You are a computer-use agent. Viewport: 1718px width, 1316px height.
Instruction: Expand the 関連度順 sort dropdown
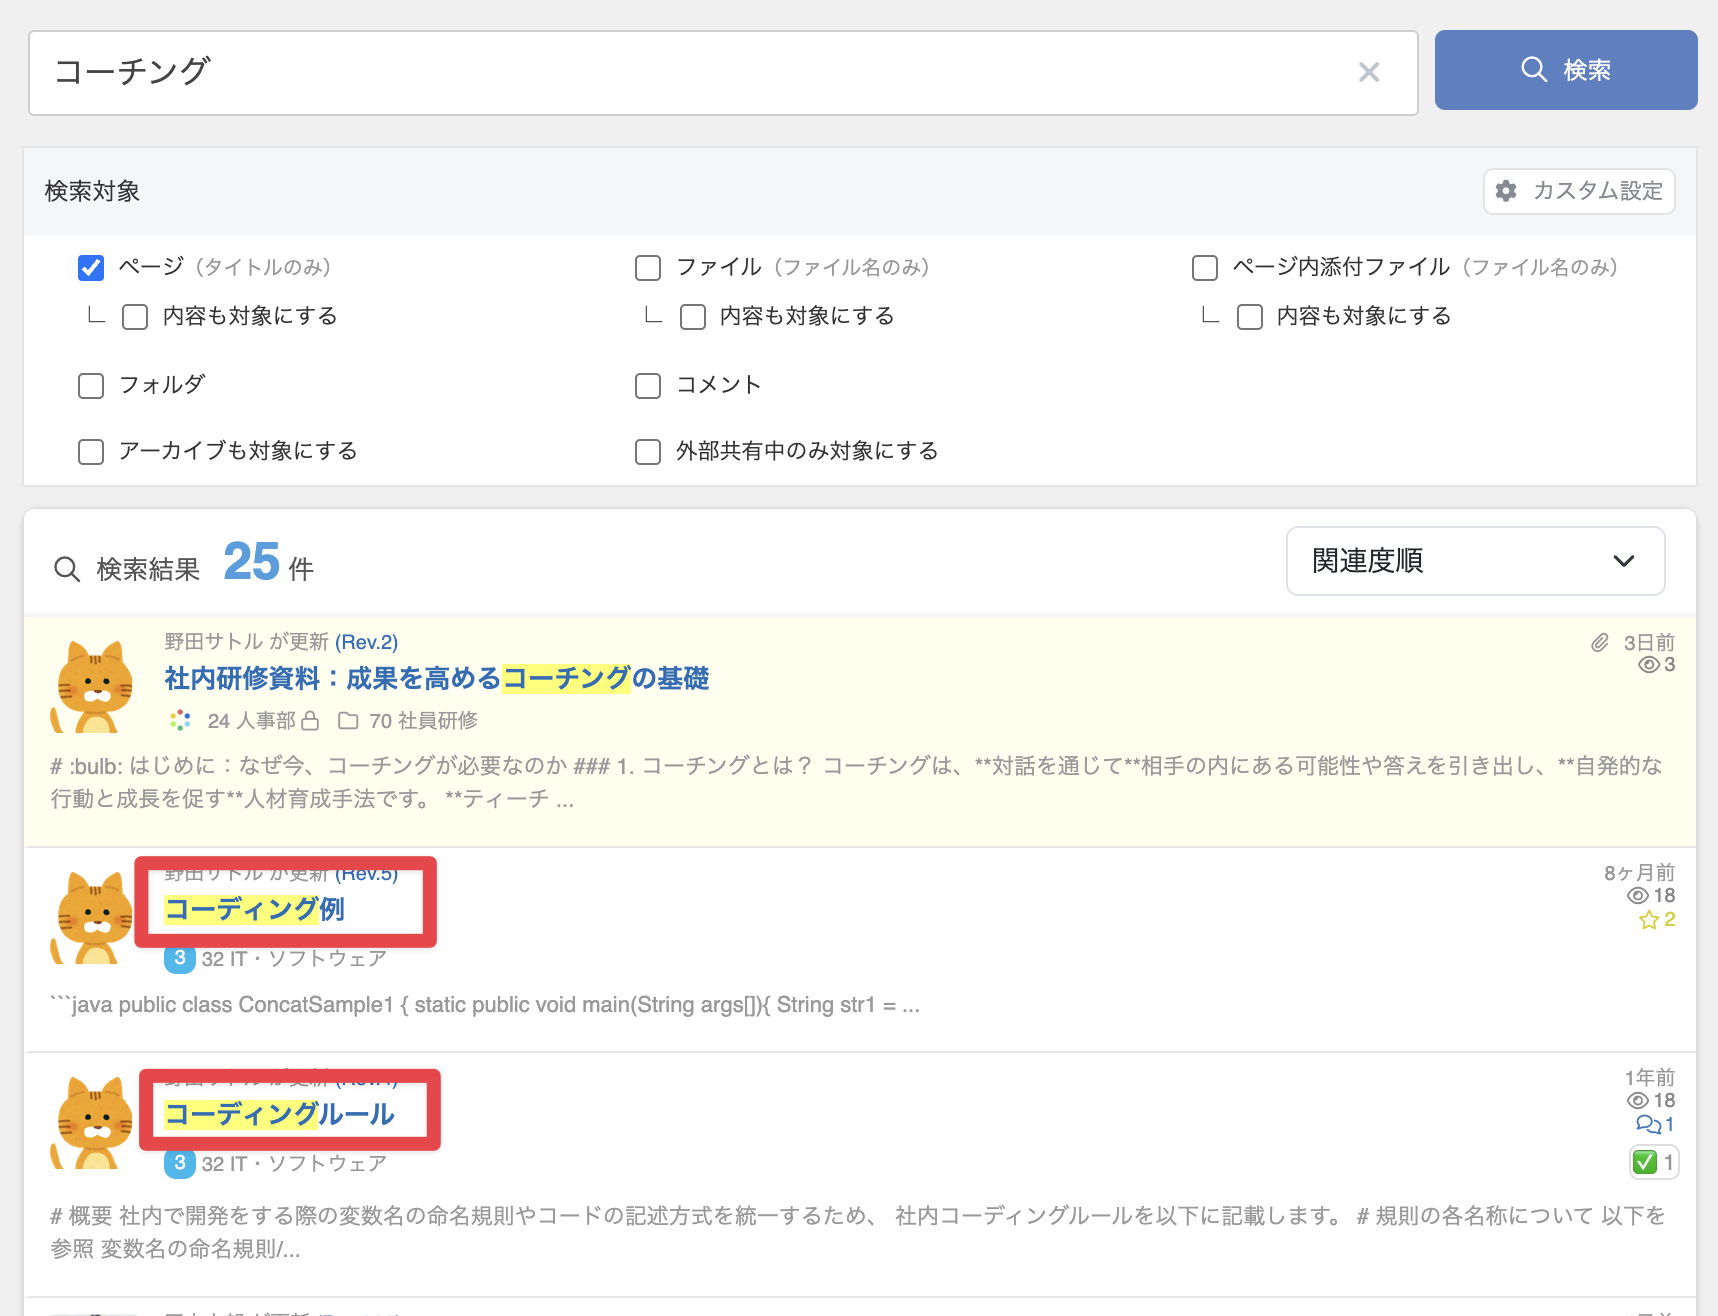[1475, 561]
